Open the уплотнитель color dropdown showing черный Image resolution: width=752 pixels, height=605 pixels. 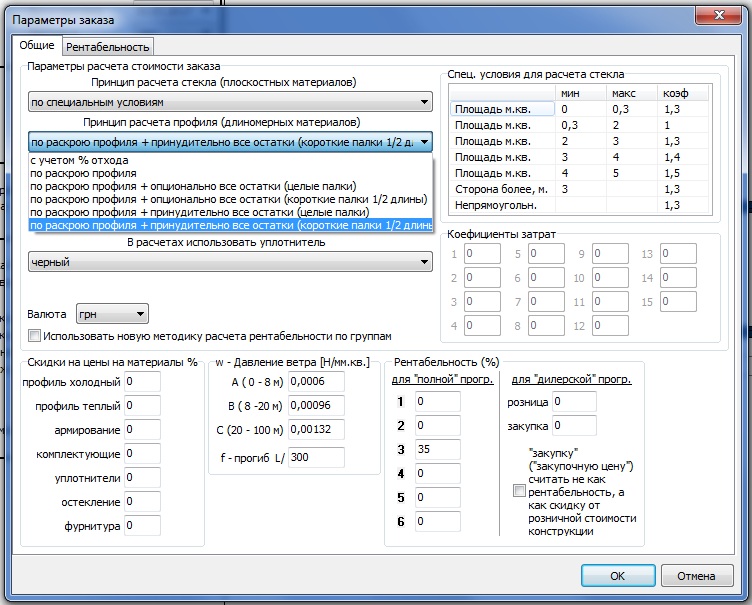[x=230, y=262]
